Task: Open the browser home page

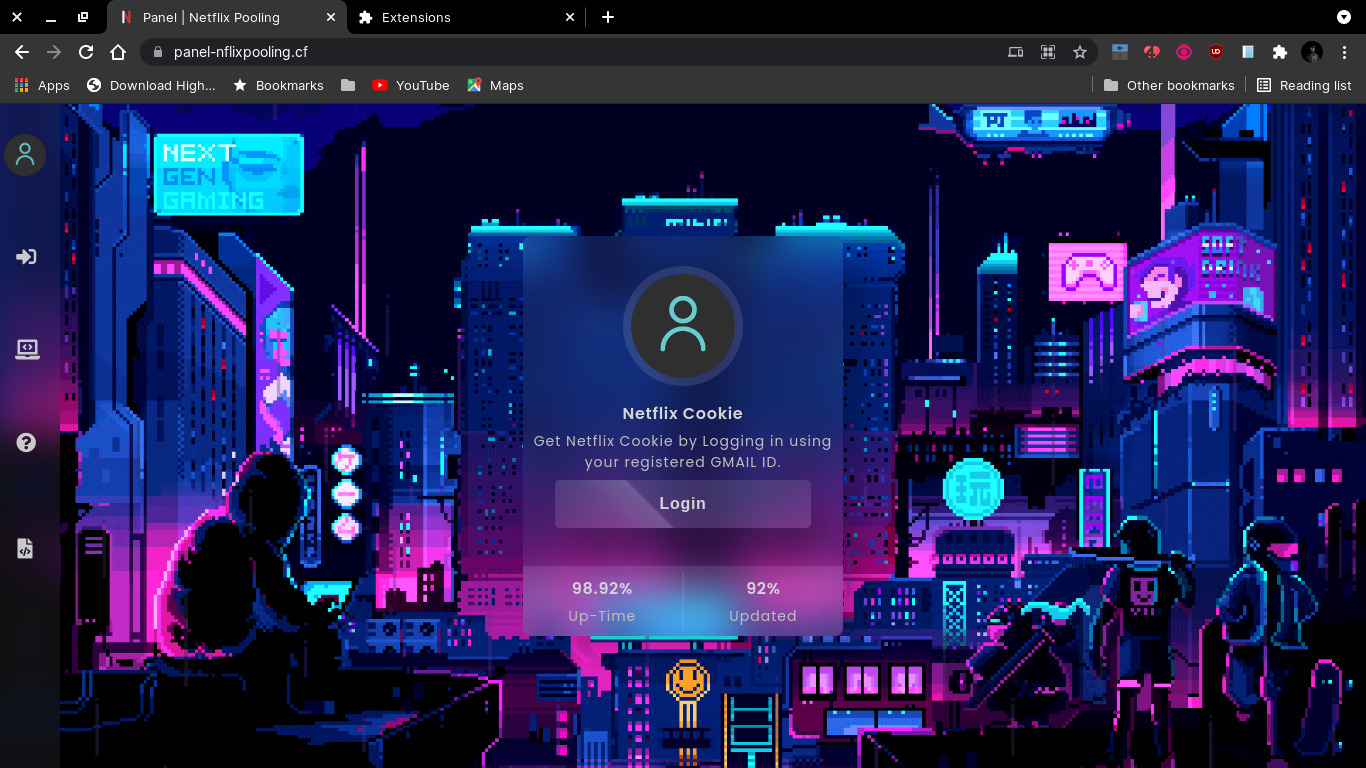Action: coord(118,52)
